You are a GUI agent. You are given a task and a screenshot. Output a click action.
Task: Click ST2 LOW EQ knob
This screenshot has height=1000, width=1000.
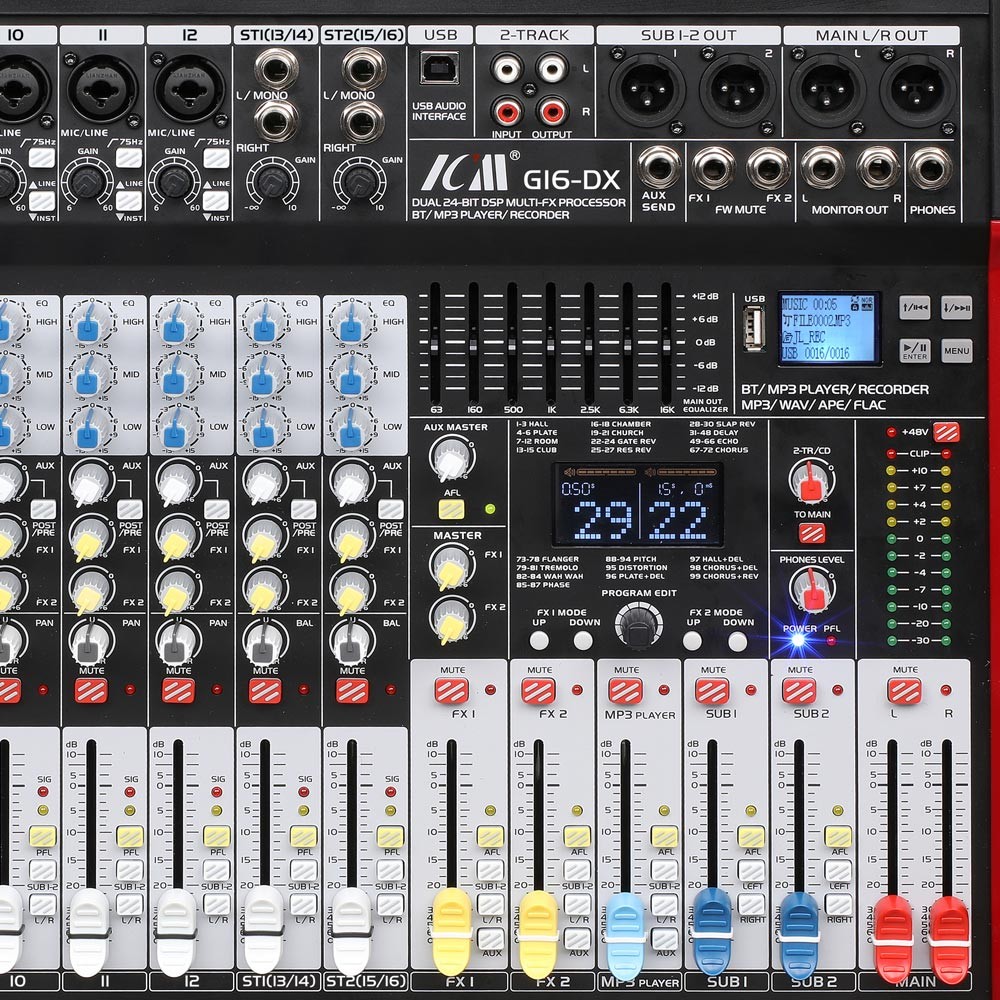coord(351,427)
